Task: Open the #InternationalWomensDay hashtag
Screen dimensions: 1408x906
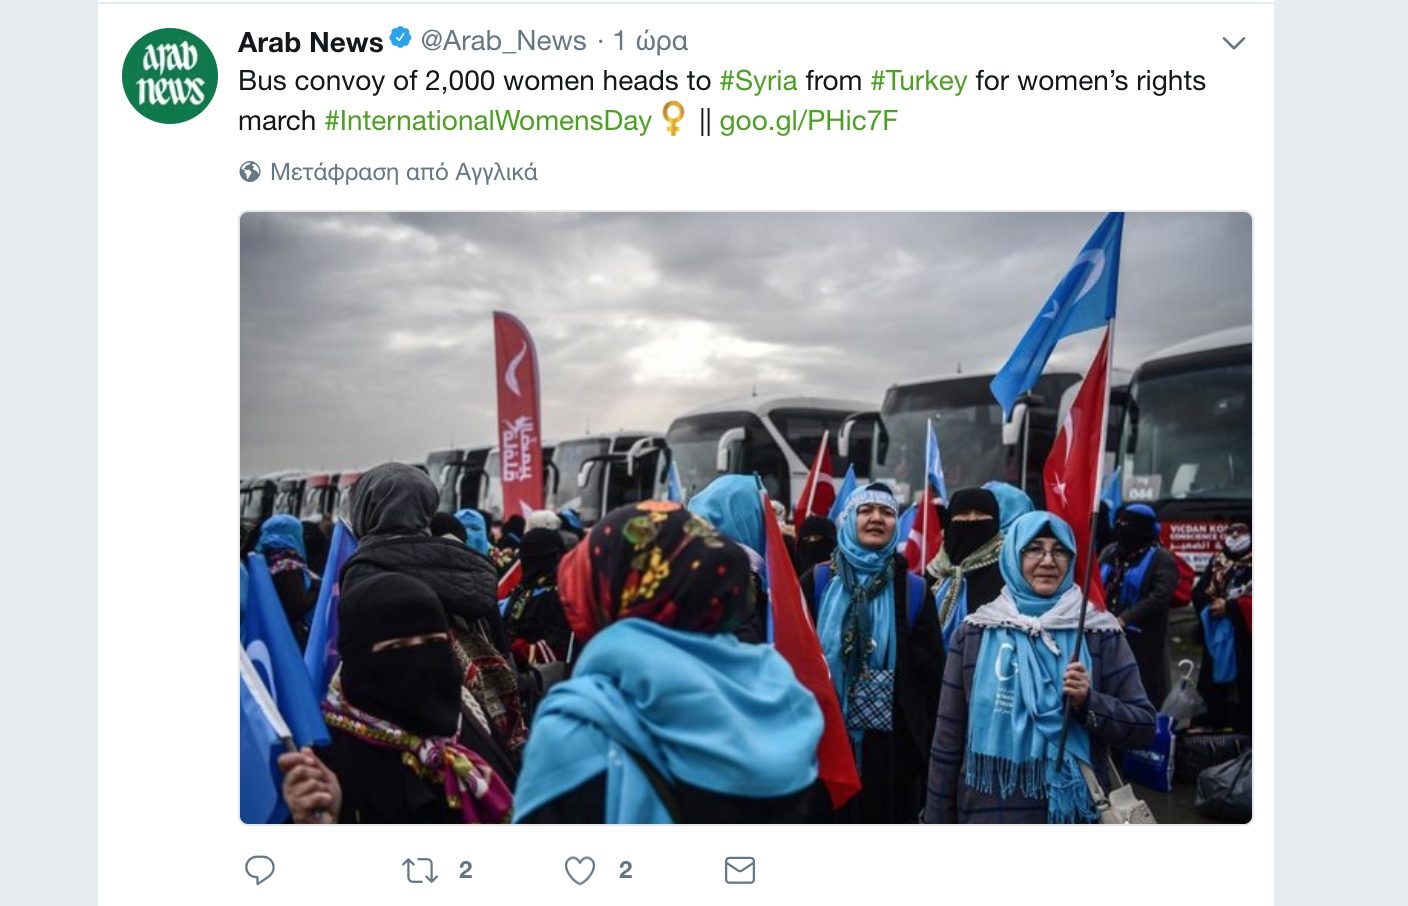Action: [x=488, y=121]
